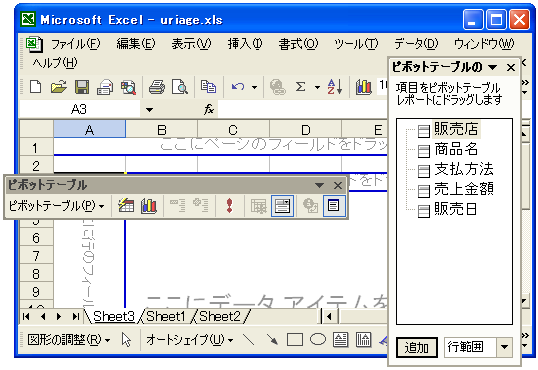Open the ツール(T) menu

pos(356,44)
